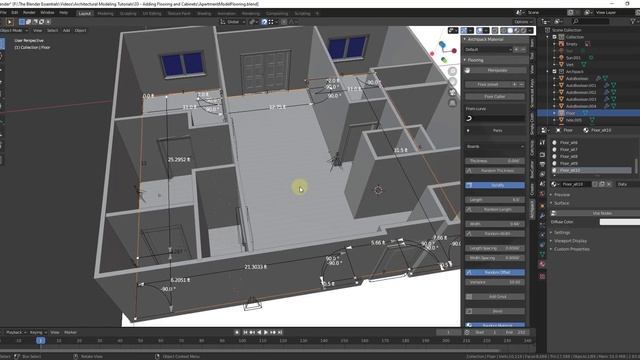Screen dimensions: 640x360
Task: Toggle proportional editing icon
Action: (284, 22)
